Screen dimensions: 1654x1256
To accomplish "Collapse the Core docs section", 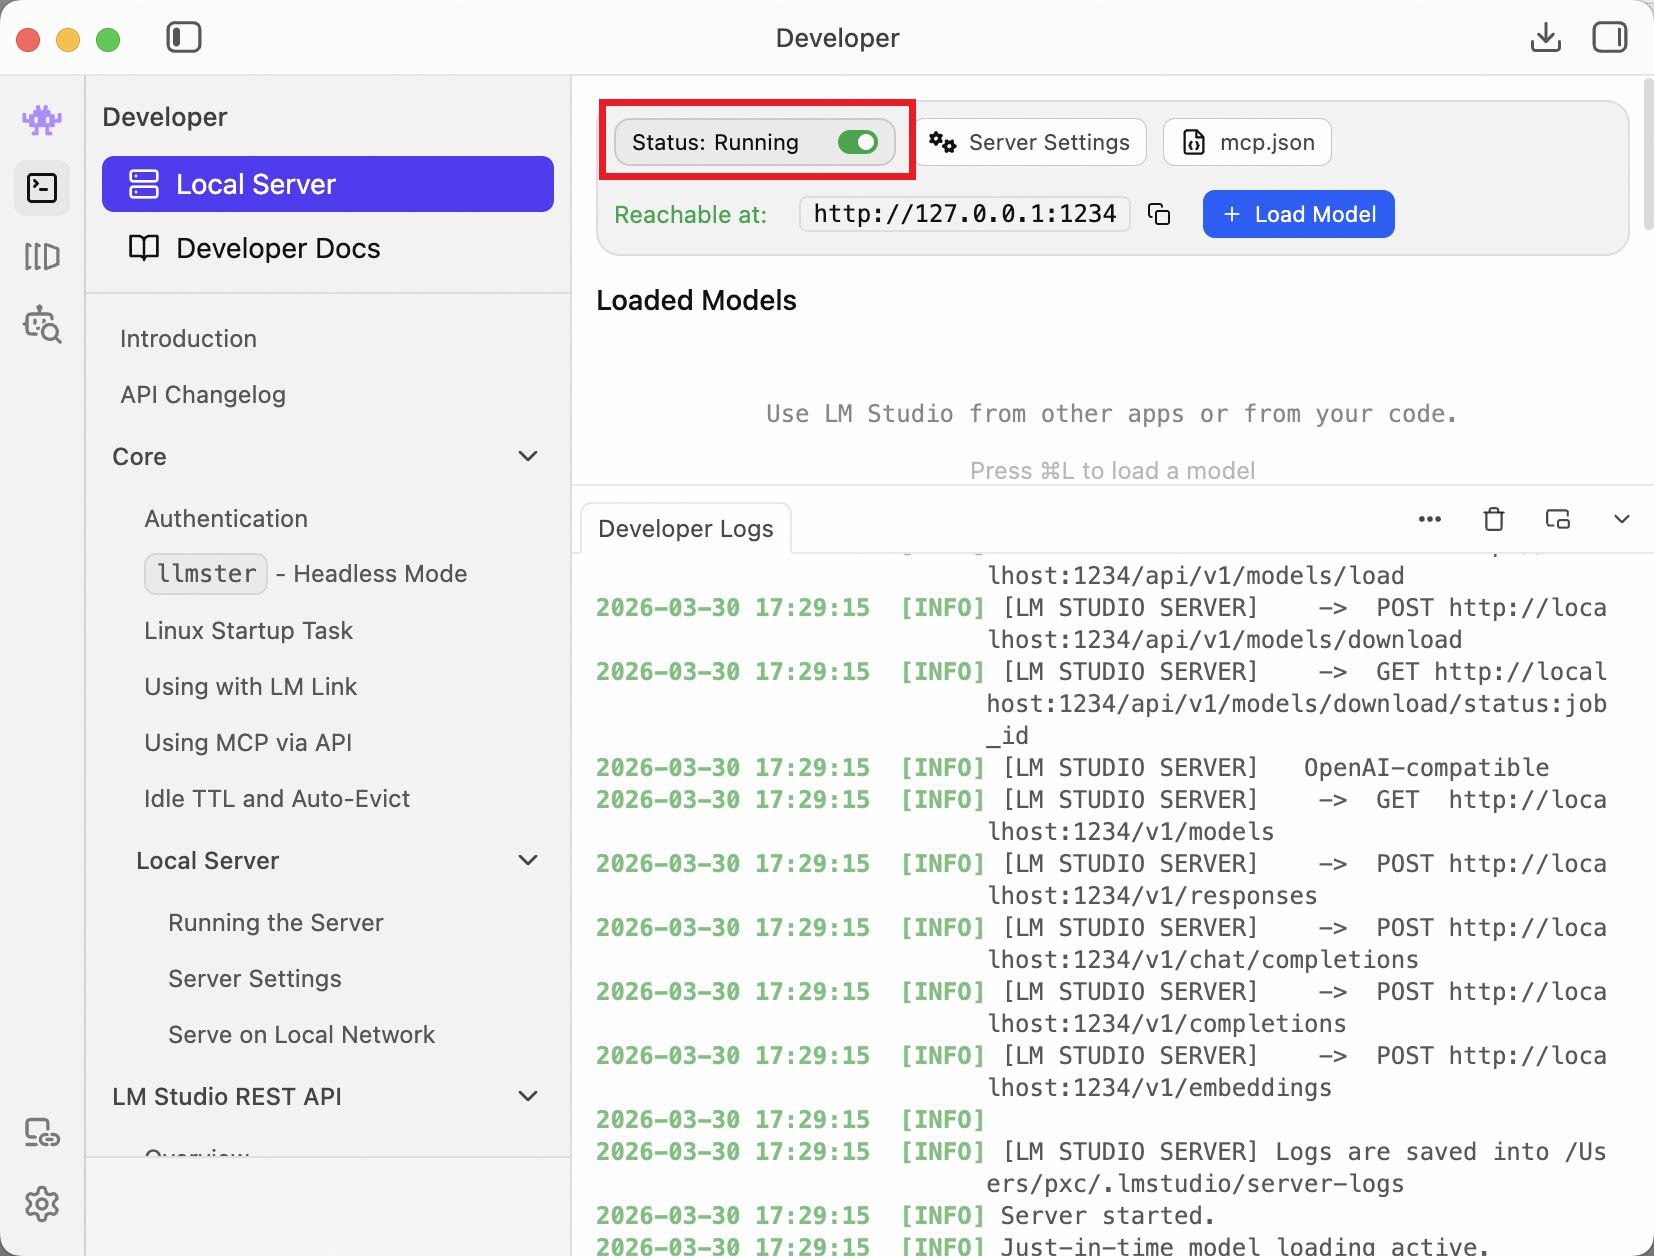I will click(528, 457).
